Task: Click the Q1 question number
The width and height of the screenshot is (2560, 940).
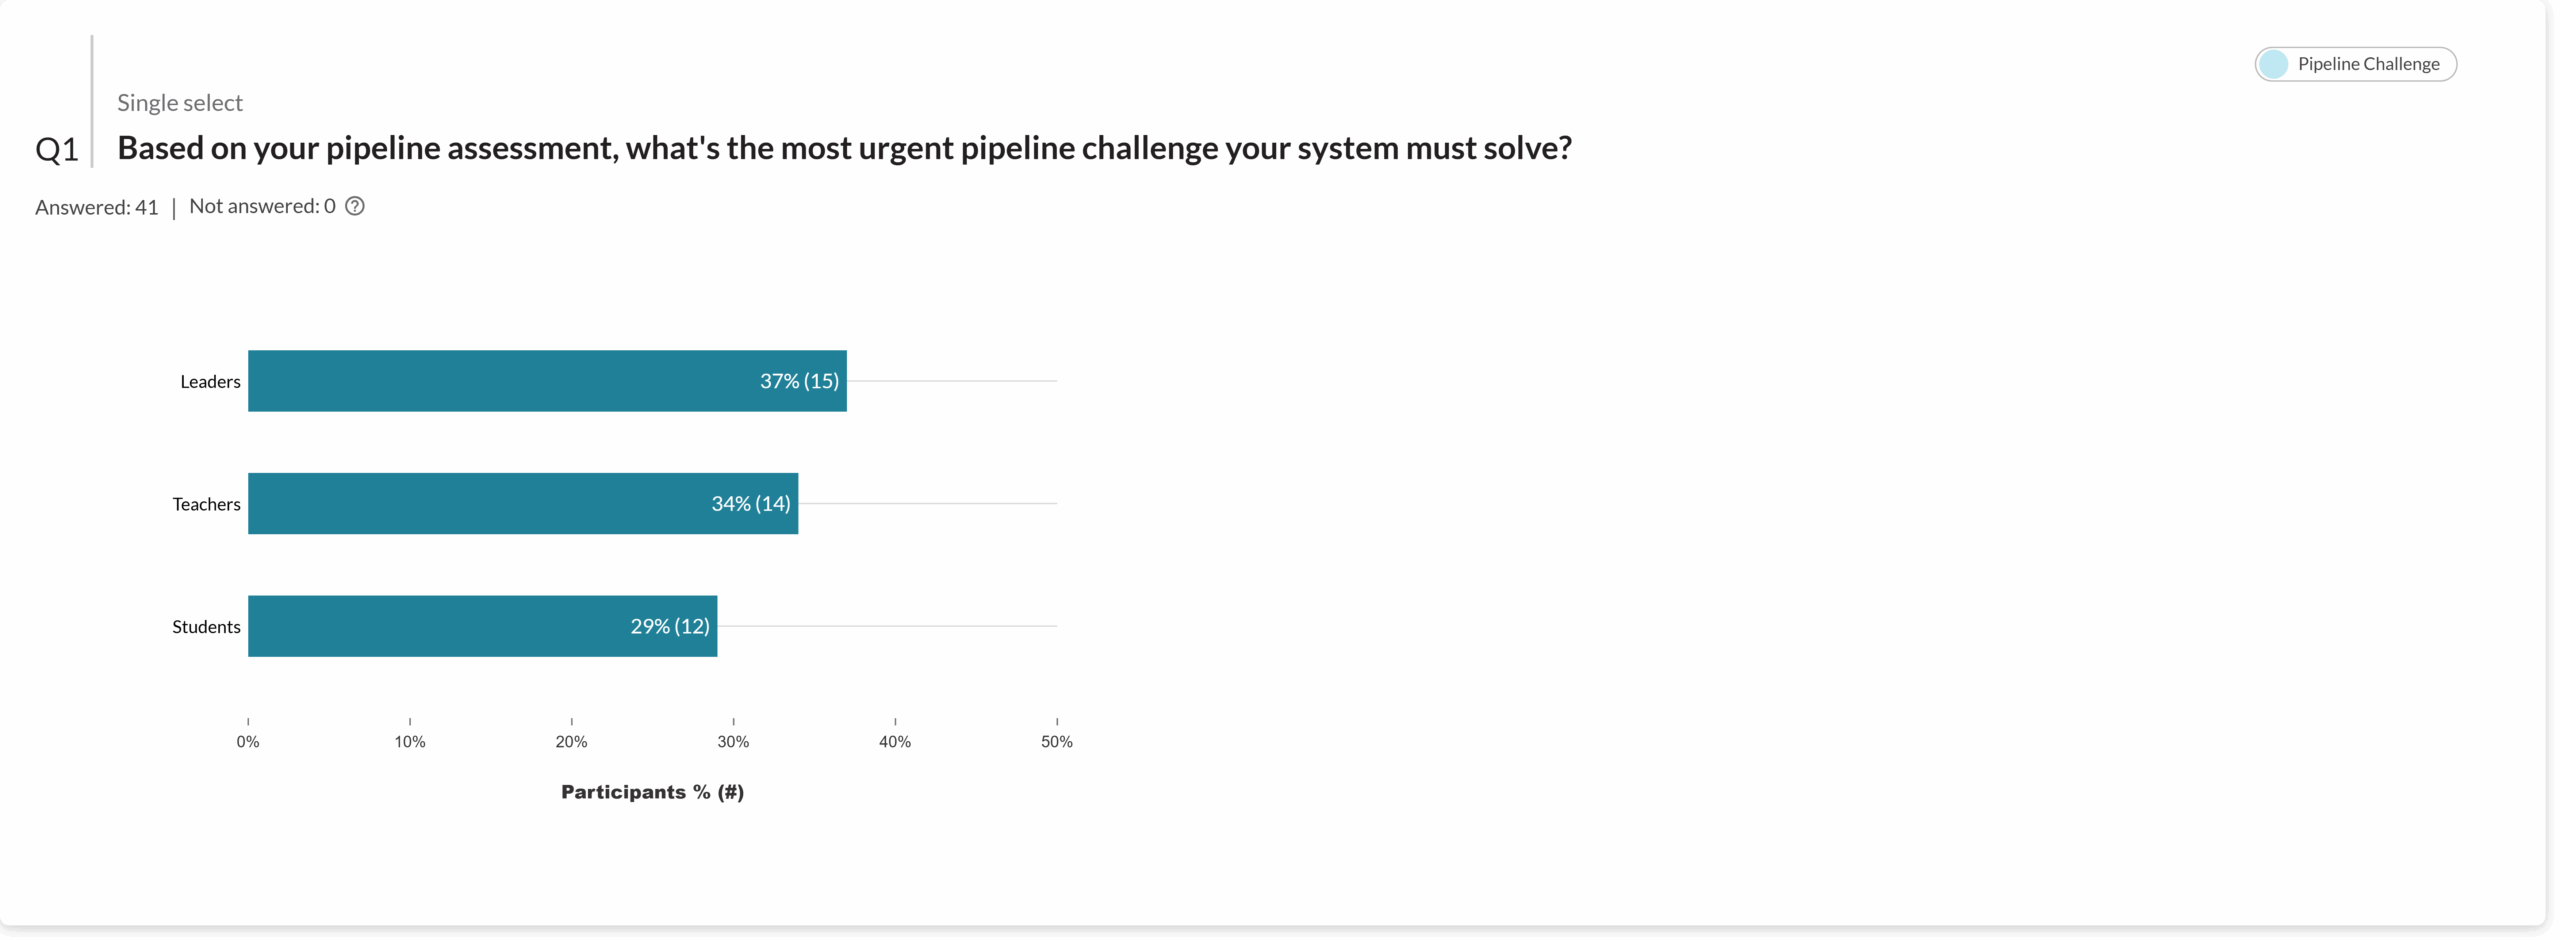Action: coord(57,150)
